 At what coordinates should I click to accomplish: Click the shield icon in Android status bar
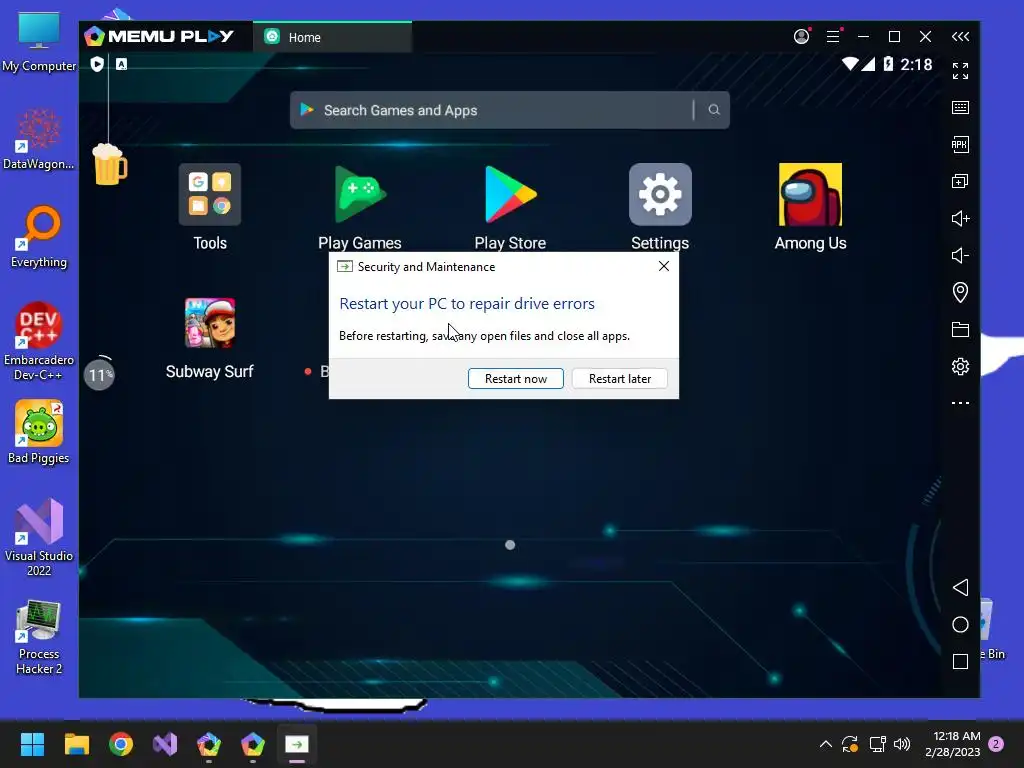pyautogui.click(x=97, y=64)
